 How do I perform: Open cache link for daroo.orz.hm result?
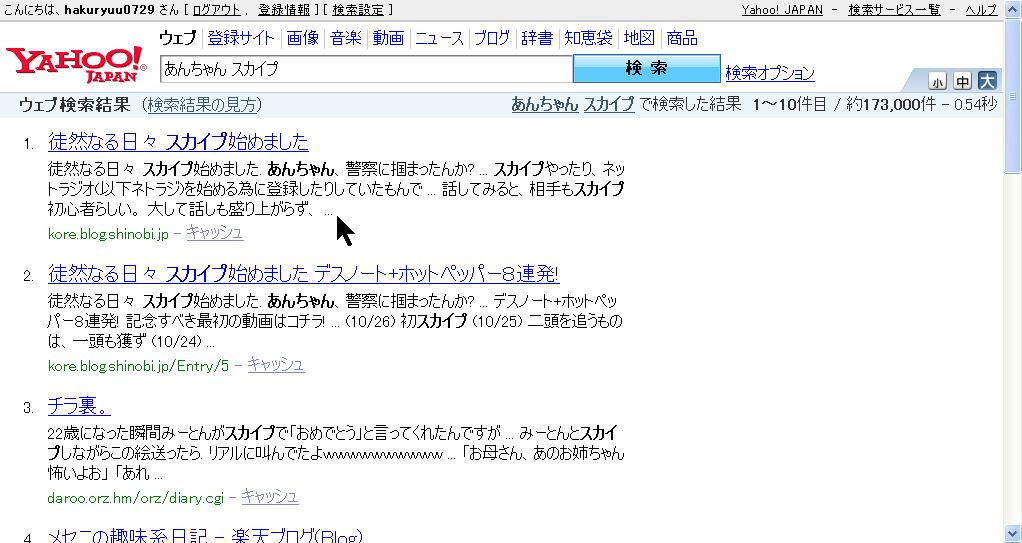(x=270, y=497)
